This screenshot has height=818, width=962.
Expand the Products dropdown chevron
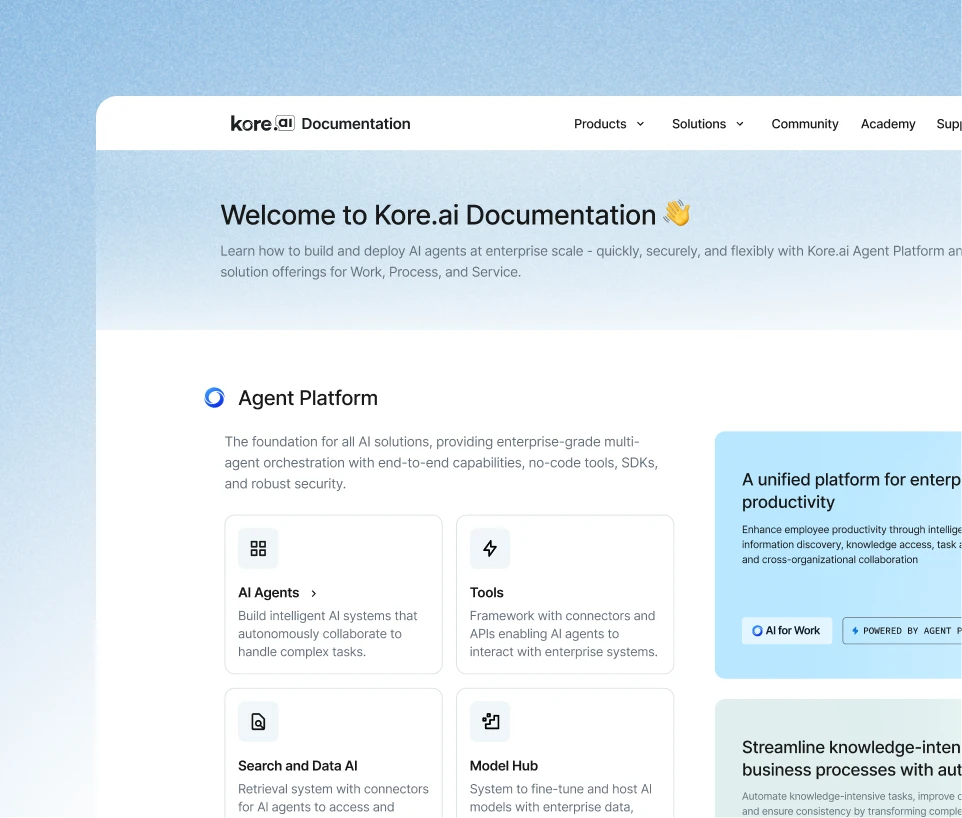pyautogui.click(x=641, y=124)
